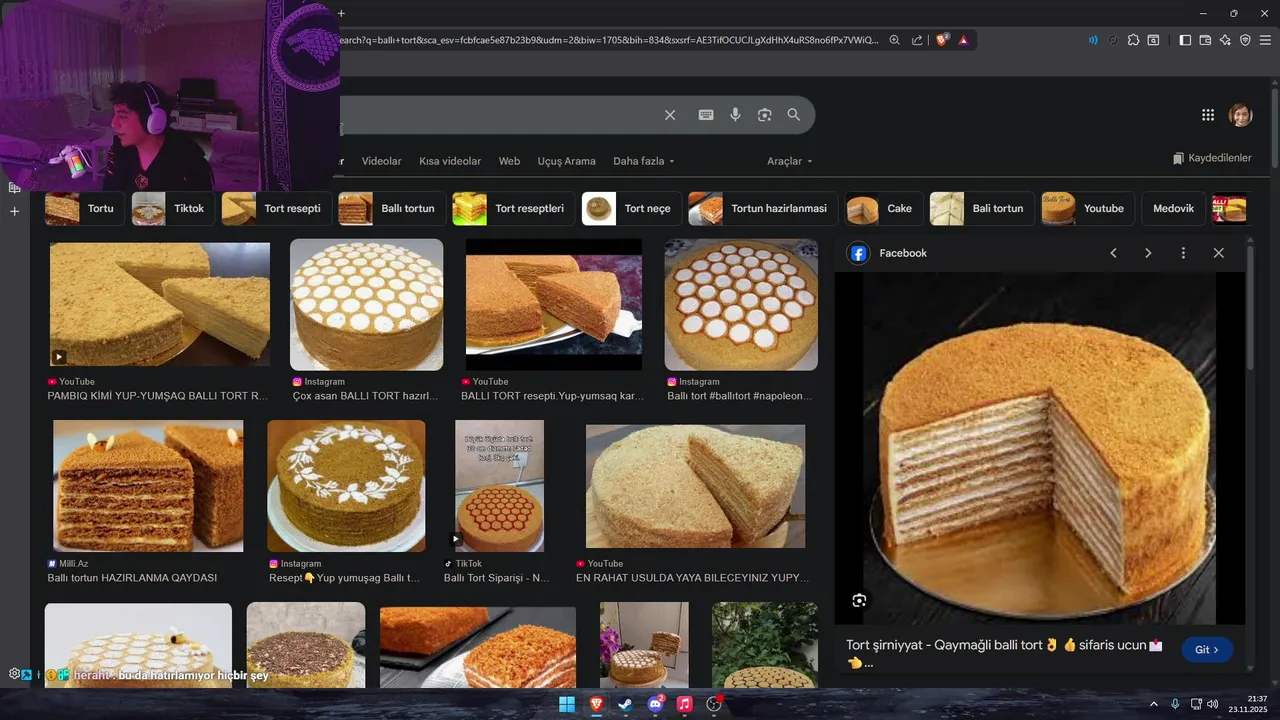Open the Brave Shields lion icon
Viewport: 1280px width, 720px height.
[942, 40]
